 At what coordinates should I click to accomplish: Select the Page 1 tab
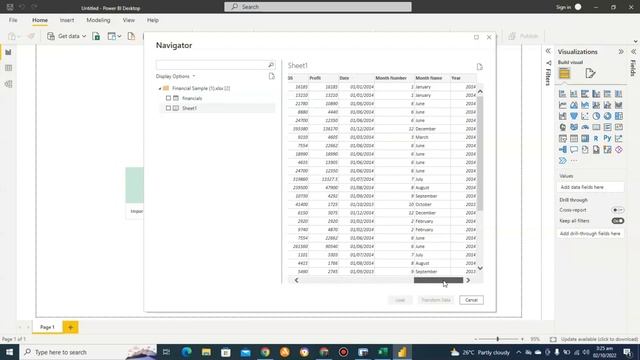47,327
